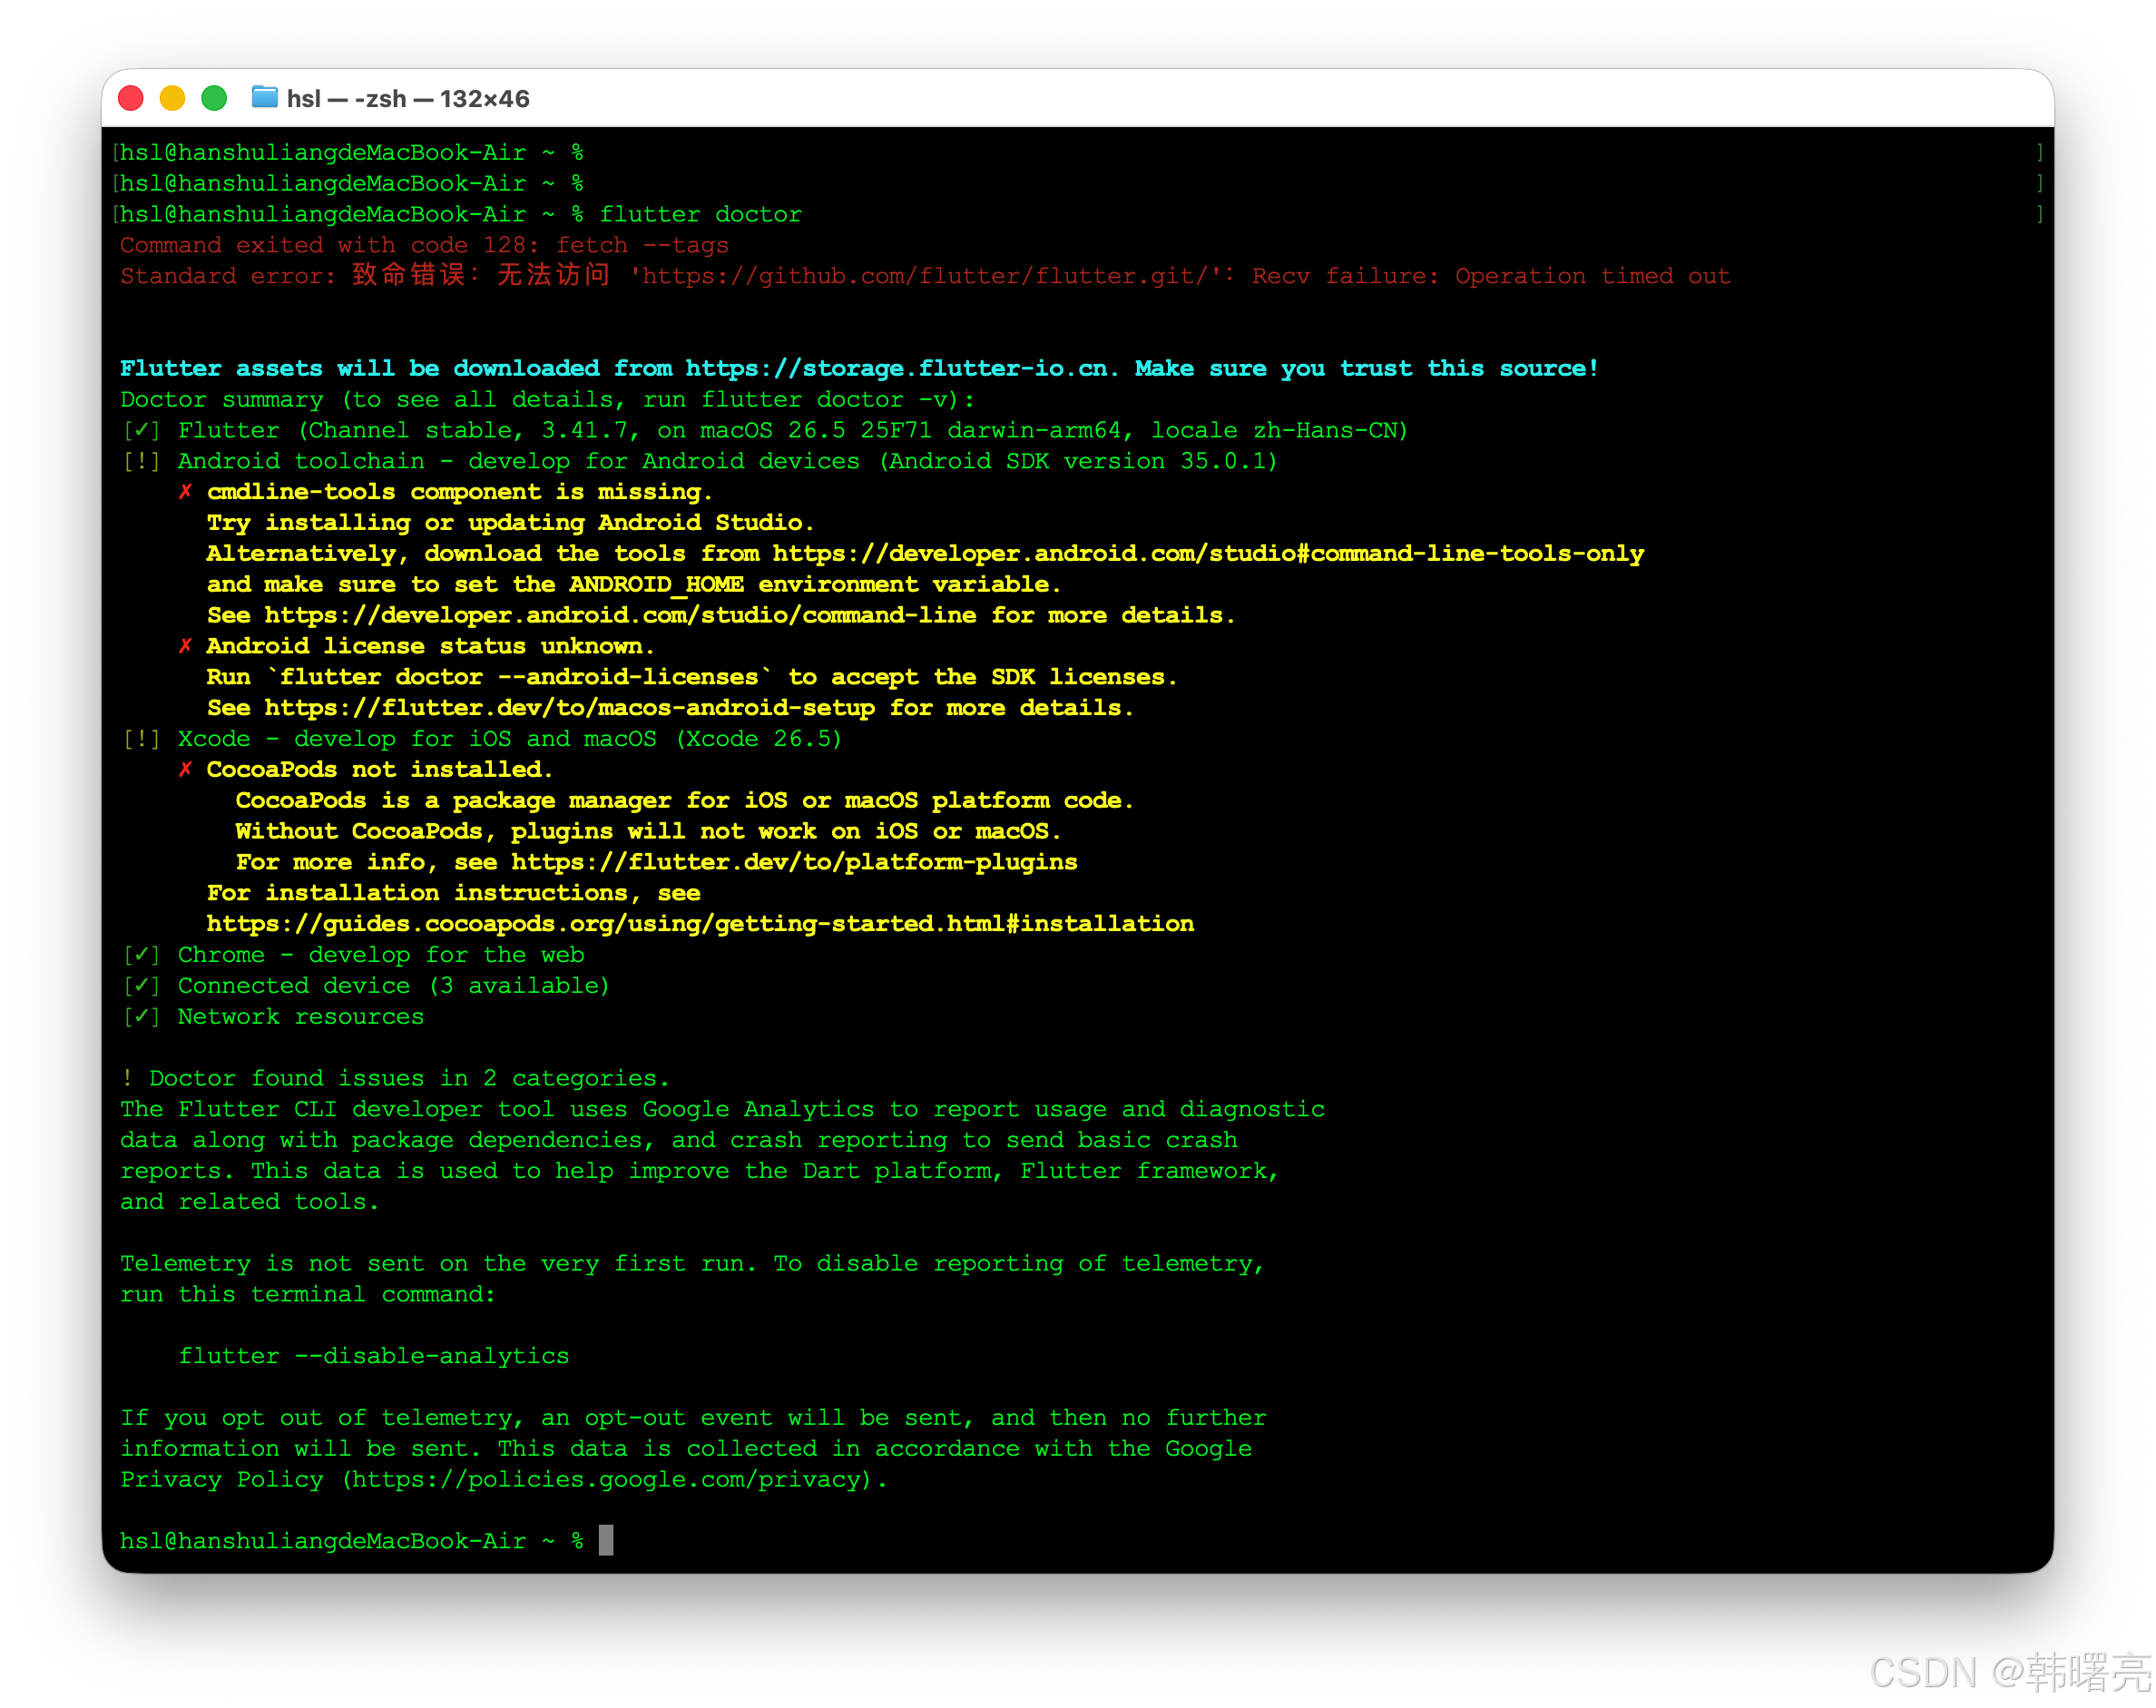Click the [!] marker beside 'Xcode - develop'

pyautogui.click(x=141, y=740)
